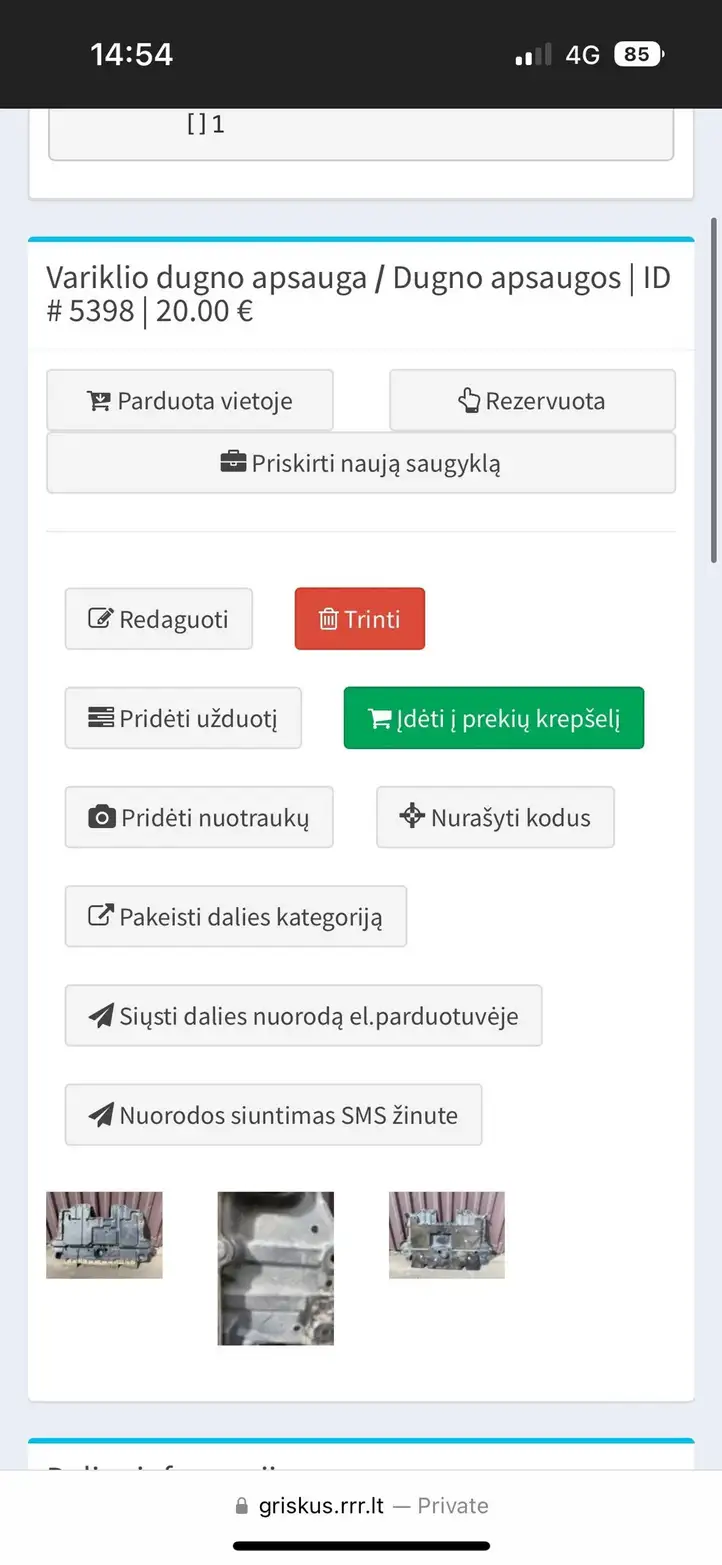Image resolution: width=722 pixels, height=1565 pixels.
Task: Click the cart icon on Parduota vietoje
Action: [99, 401]
